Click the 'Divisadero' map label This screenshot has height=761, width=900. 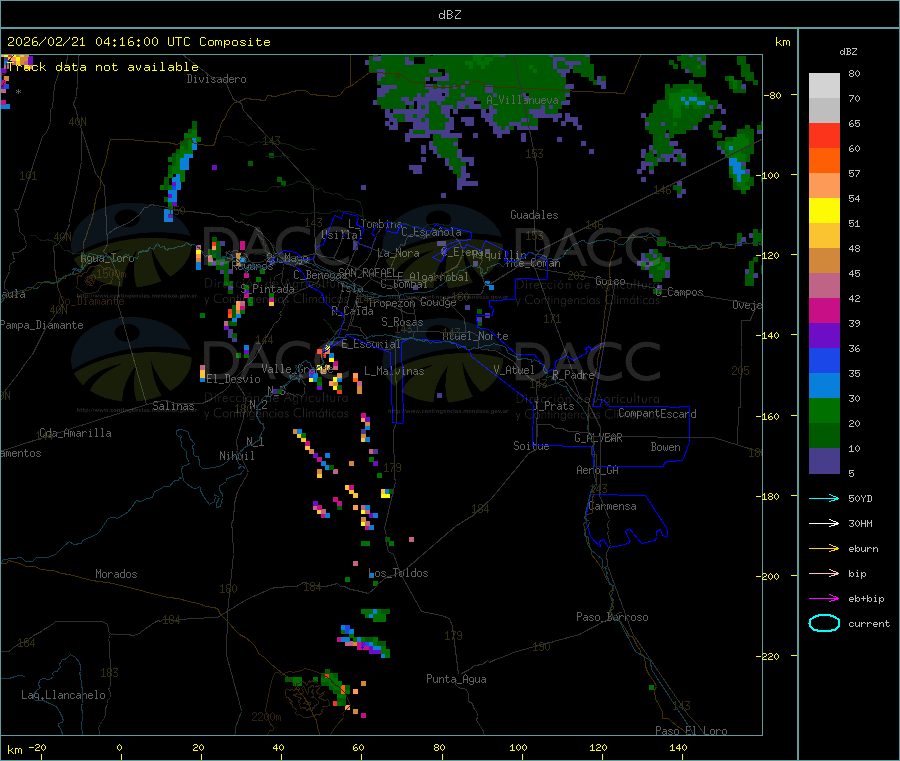tap(216, 79)
